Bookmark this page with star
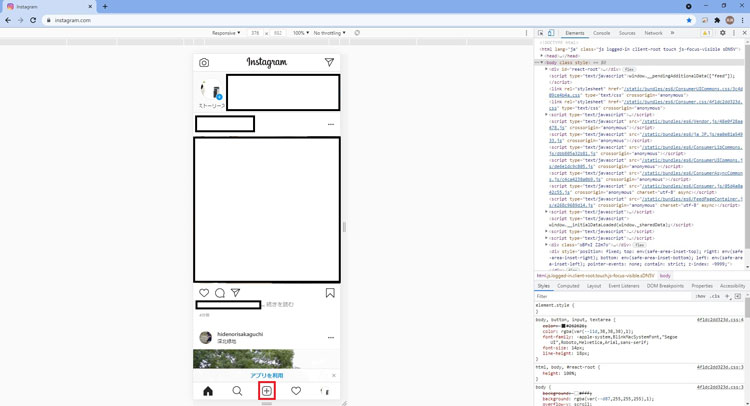 [x=689, y=20]
